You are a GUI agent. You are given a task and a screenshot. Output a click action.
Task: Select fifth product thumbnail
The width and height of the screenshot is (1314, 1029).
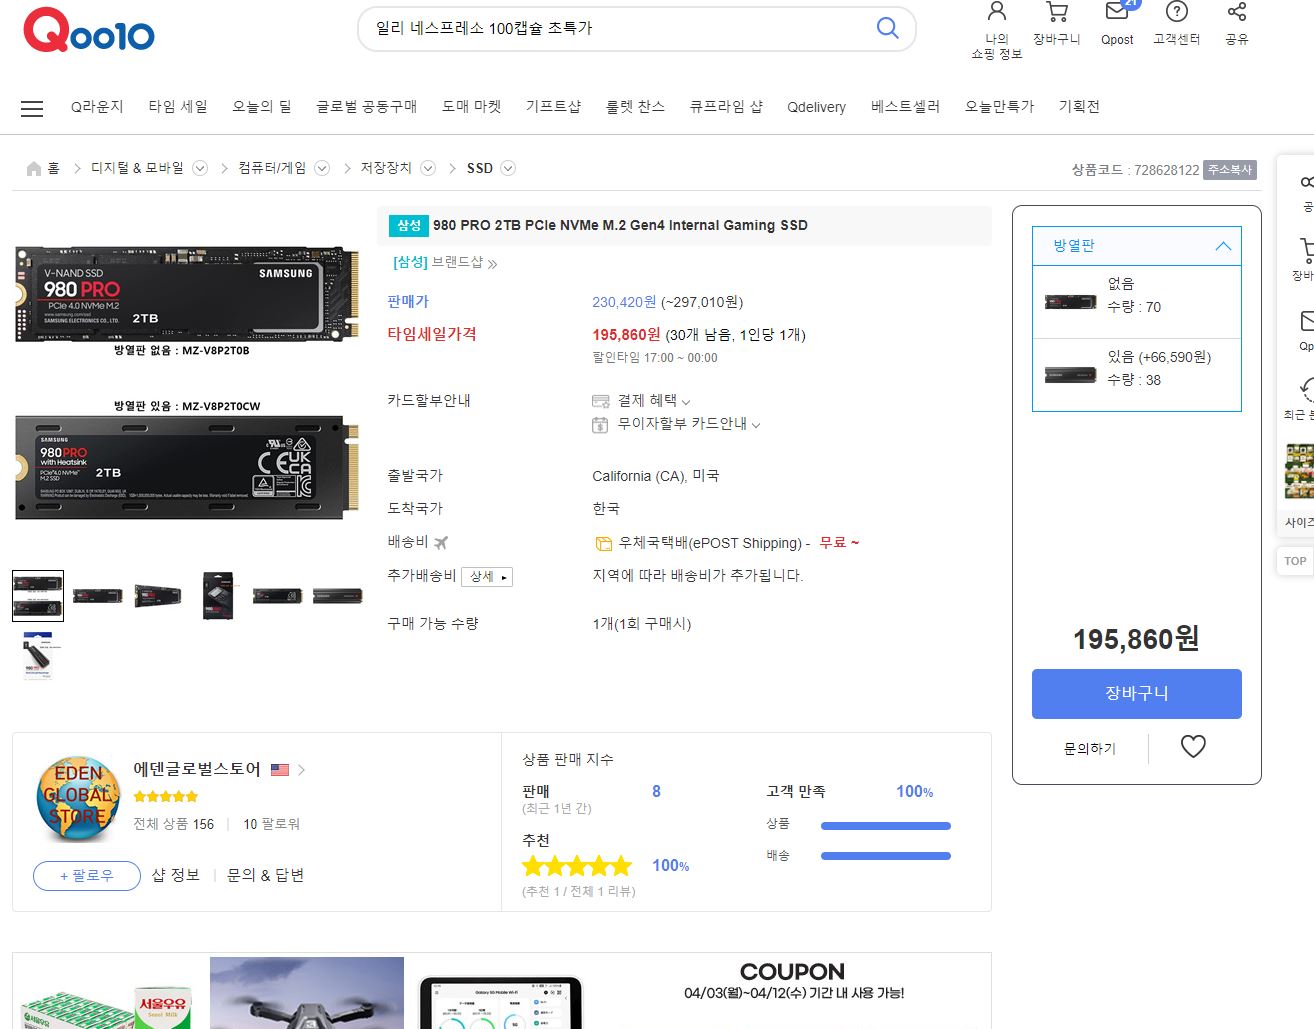point(278,596)
